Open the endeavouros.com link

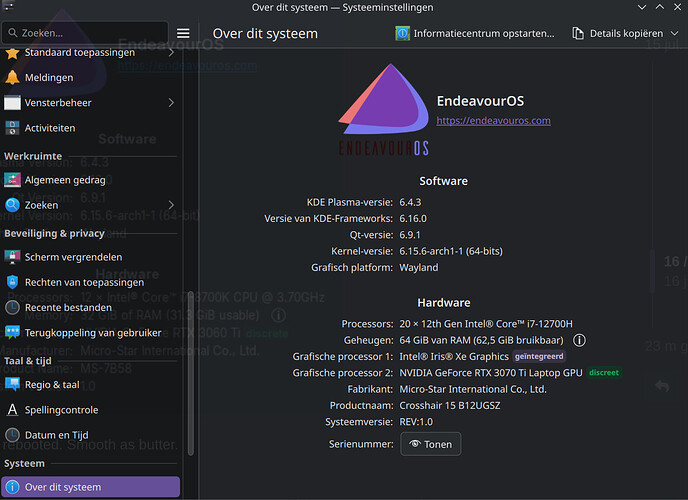[x=493, y=121]
